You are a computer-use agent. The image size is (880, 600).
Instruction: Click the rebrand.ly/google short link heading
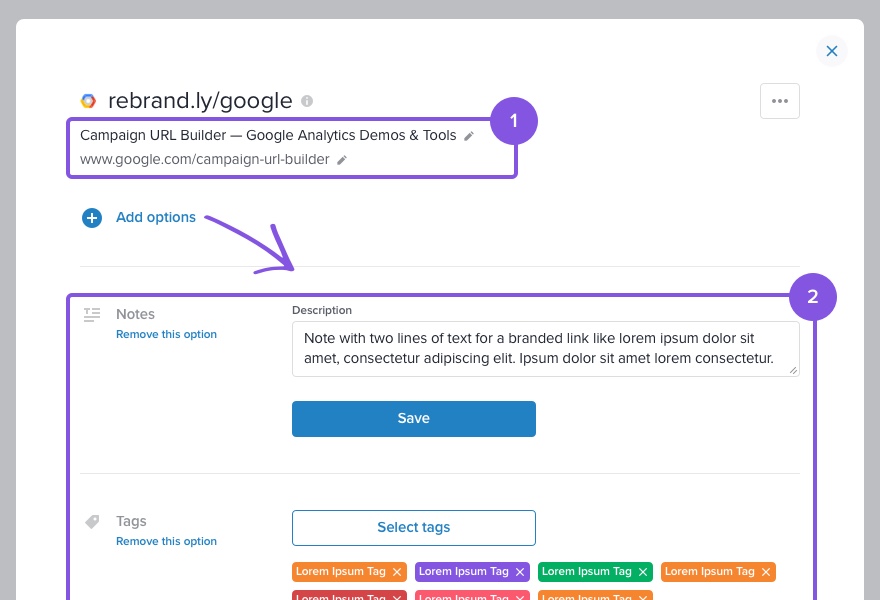point(200,101)
